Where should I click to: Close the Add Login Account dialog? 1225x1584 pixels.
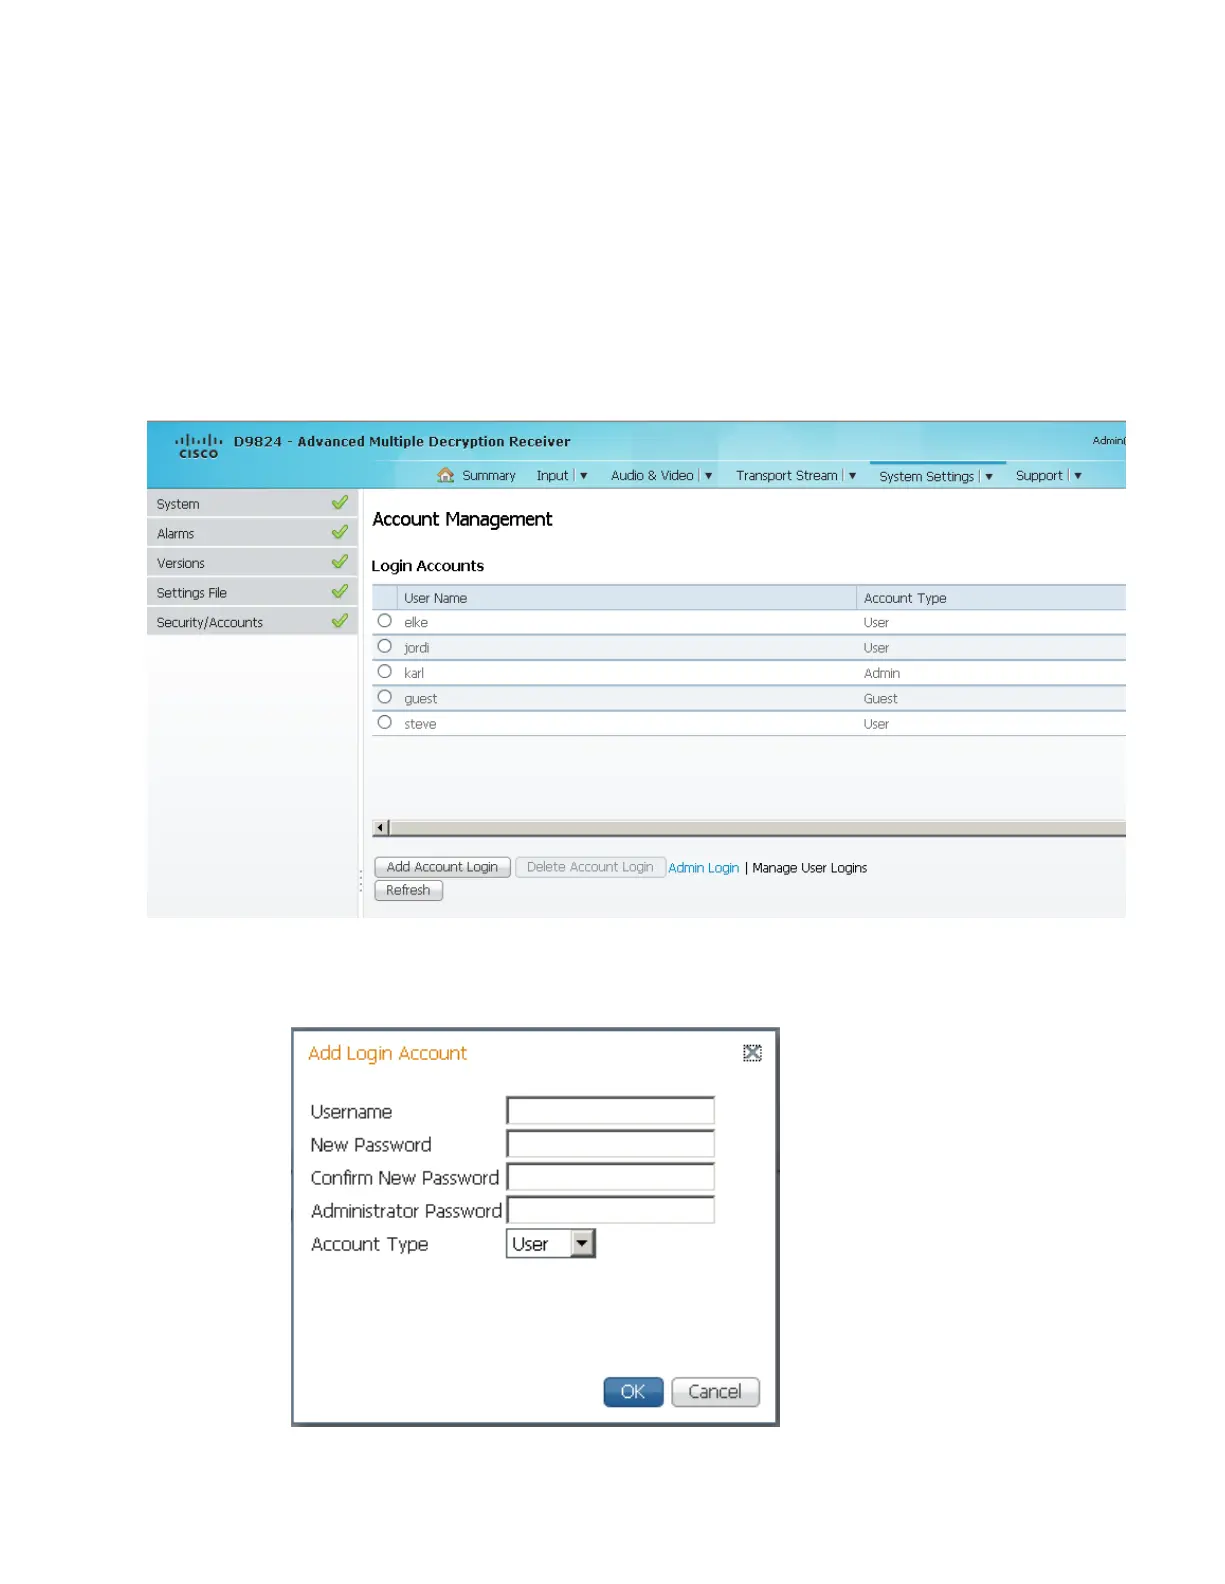[752, 1053]
